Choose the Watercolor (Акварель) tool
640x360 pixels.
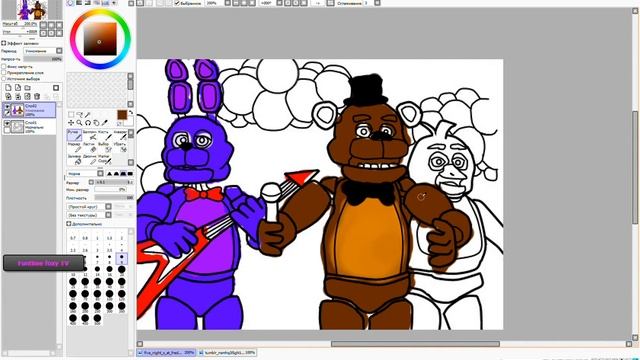click(x=120, y=135)
